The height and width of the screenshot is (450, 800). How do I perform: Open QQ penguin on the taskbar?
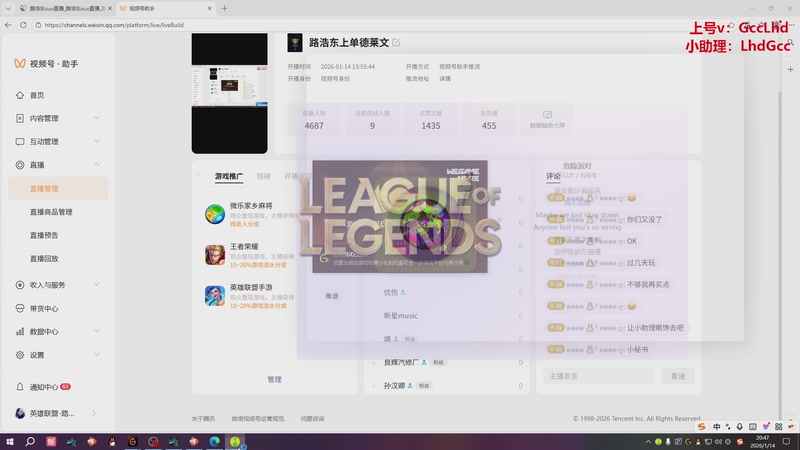click(112, 441)
